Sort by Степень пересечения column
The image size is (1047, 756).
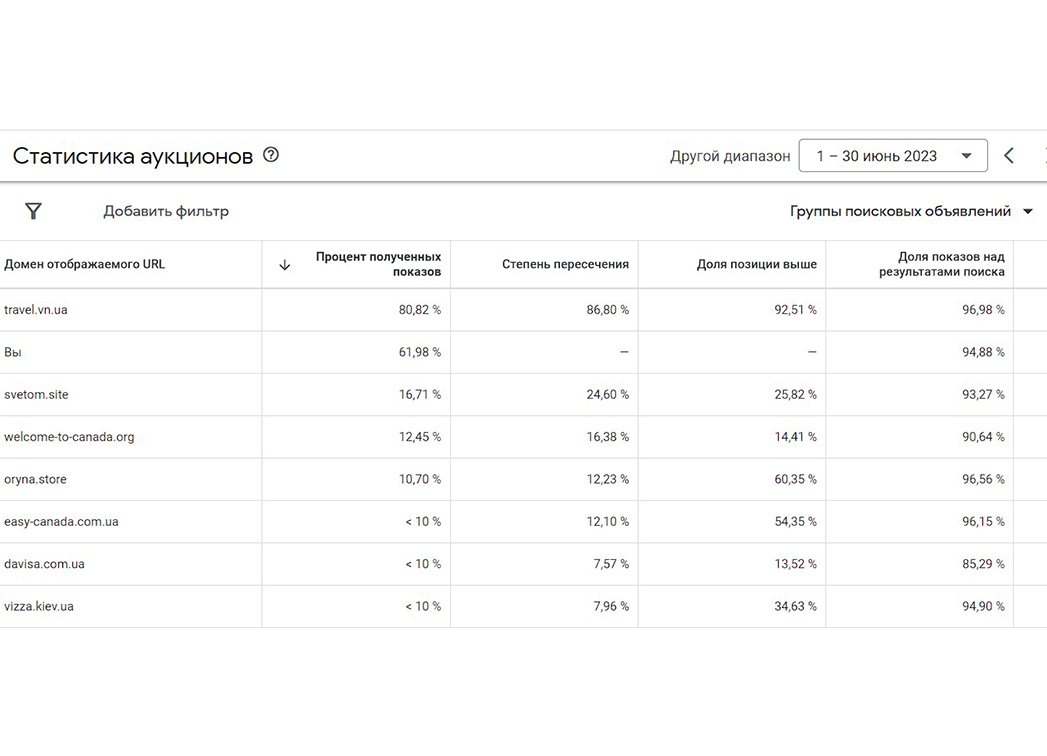565,264
